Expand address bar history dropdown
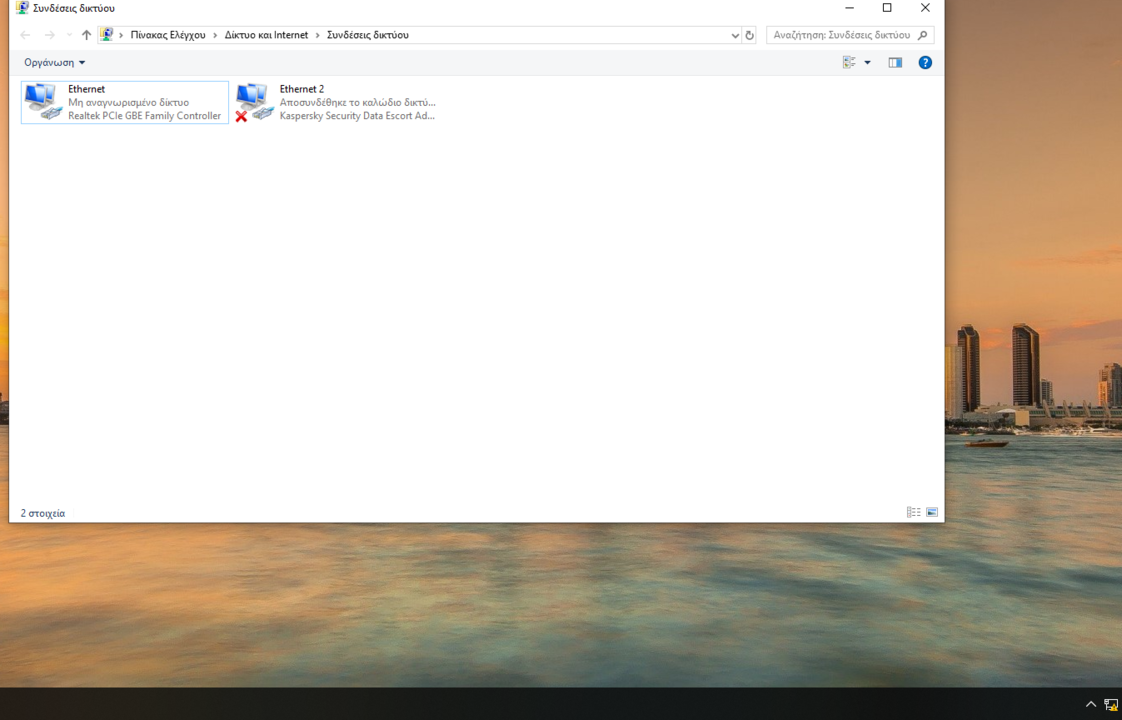The height and width of the screenshot is (720, 1122). click(735, 35)
